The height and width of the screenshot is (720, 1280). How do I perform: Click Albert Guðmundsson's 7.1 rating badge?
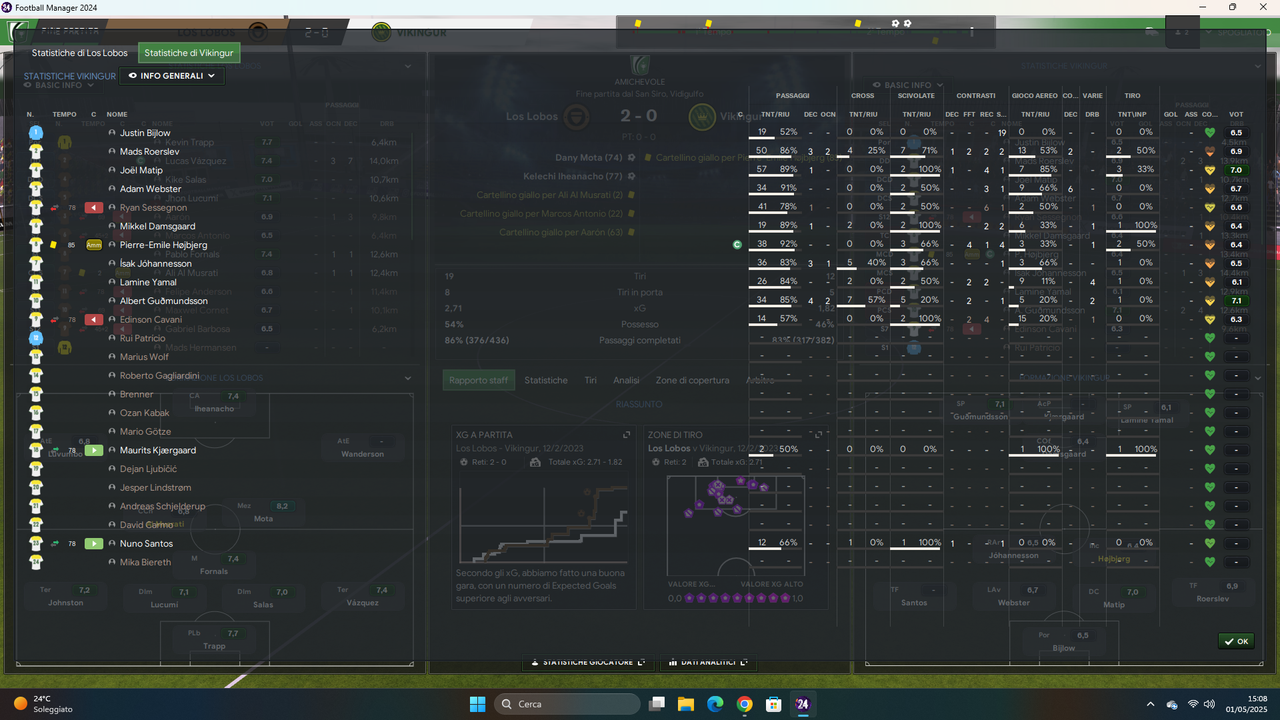[x=1236, y=301]
